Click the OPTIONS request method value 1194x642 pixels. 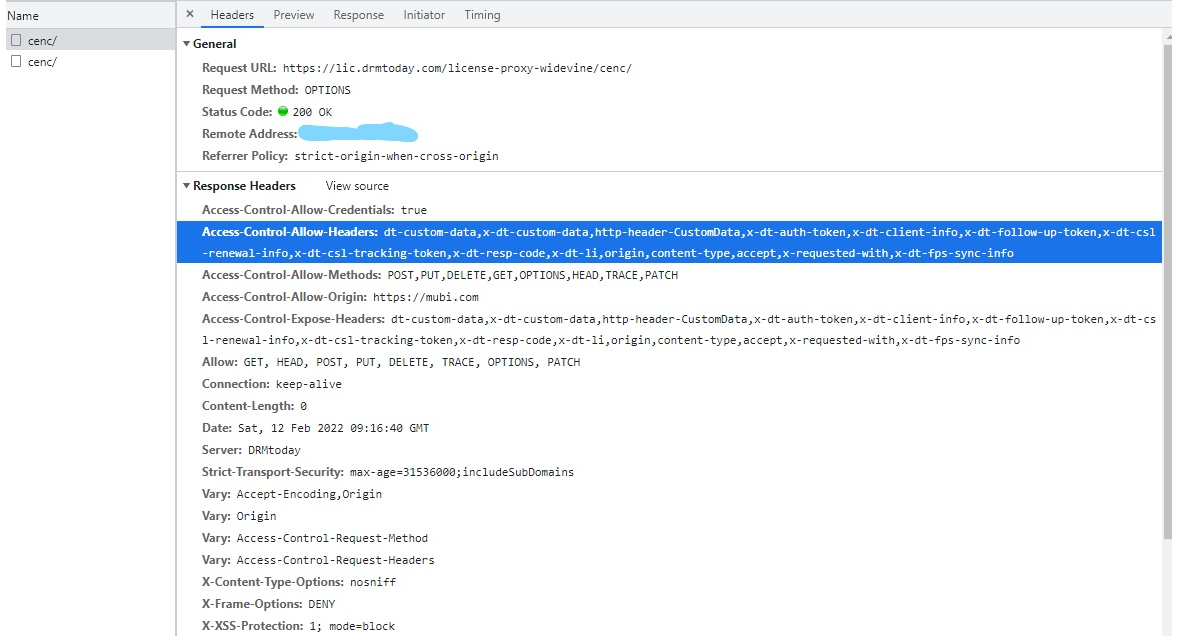point(327,90)
